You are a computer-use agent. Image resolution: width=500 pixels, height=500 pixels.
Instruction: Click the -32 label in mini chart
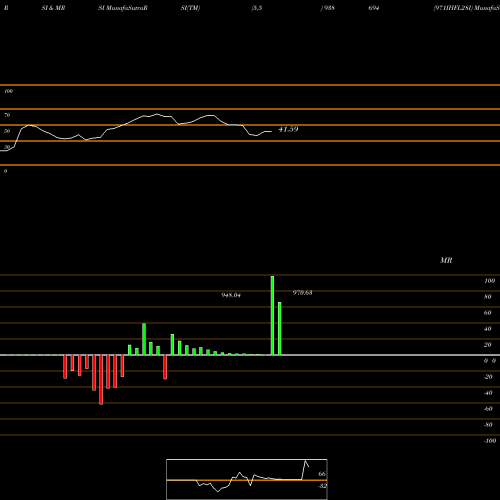[322, 486]
